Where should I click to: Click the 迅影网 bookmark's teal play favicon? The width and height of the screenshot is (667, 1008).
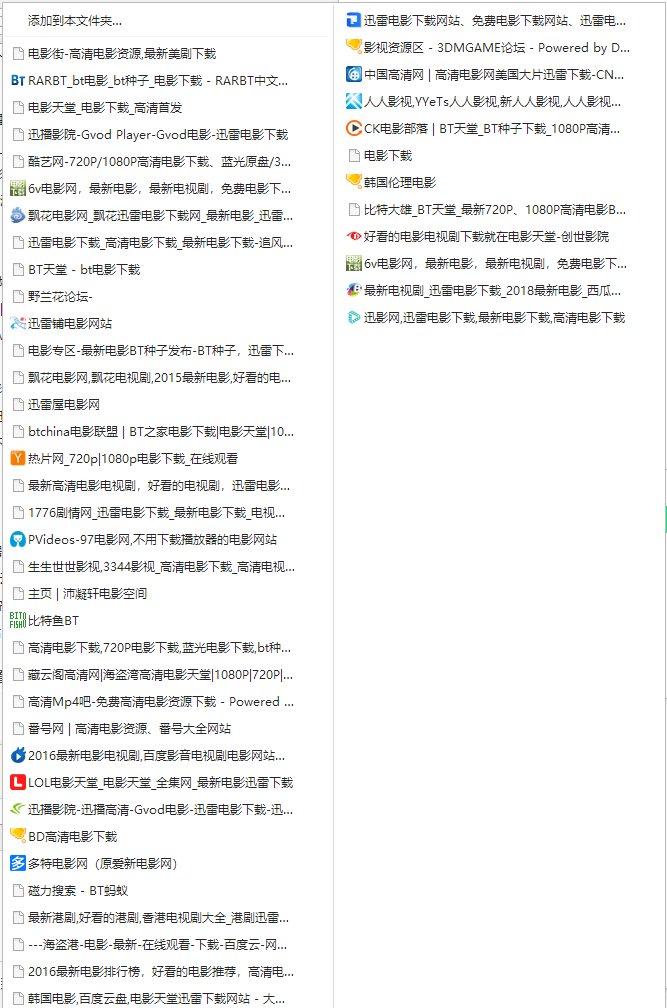pos(353,318)
